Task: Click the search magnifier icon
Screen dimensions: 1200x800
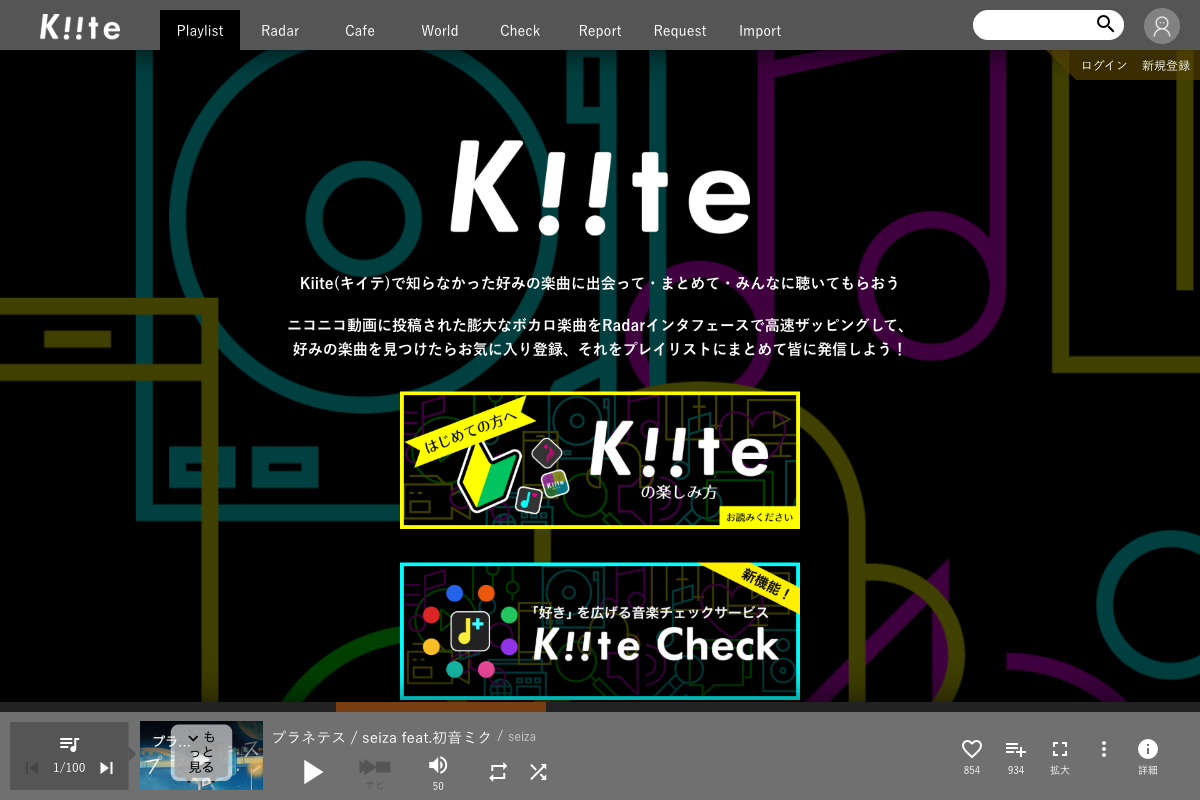Action: pos(1105,24)
